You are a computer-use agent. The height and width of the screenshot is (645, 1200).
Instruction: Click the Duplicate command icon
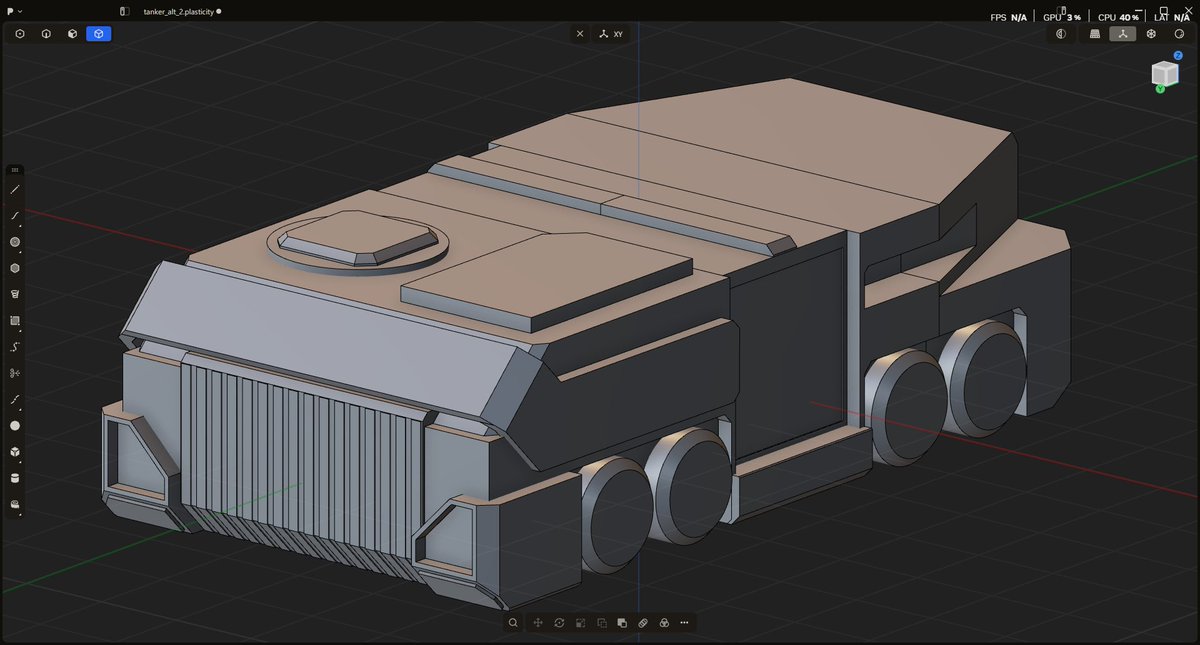click(601, 622)
